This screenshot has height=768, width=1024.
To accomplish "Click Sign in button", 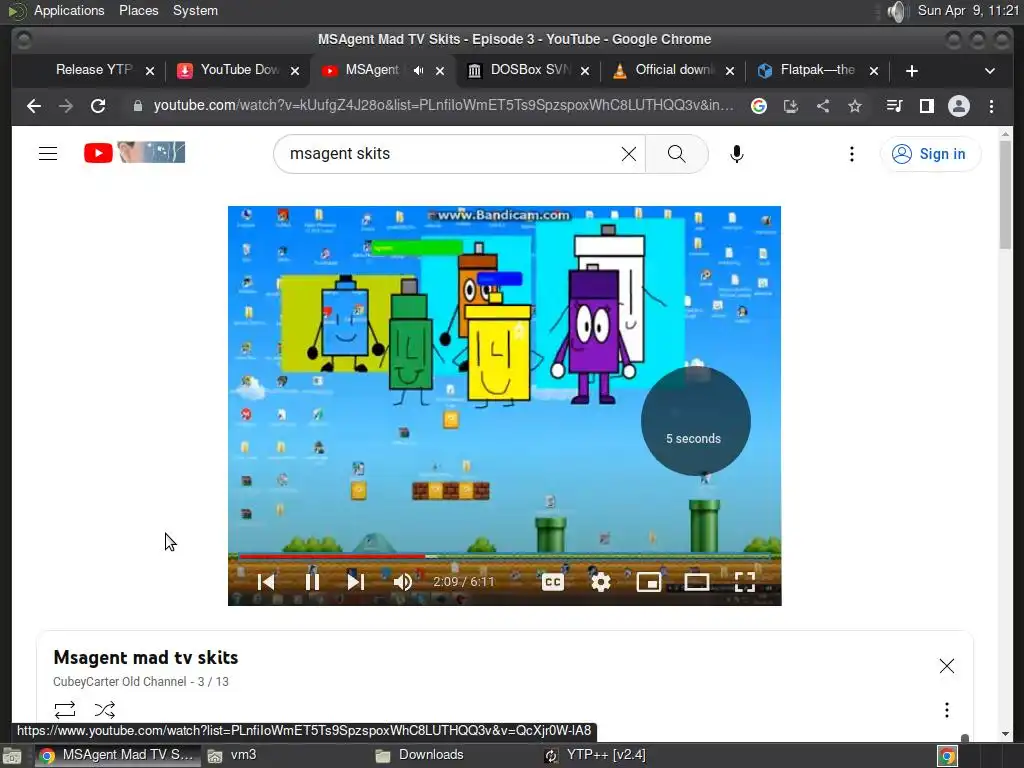I will coord(929,154).
